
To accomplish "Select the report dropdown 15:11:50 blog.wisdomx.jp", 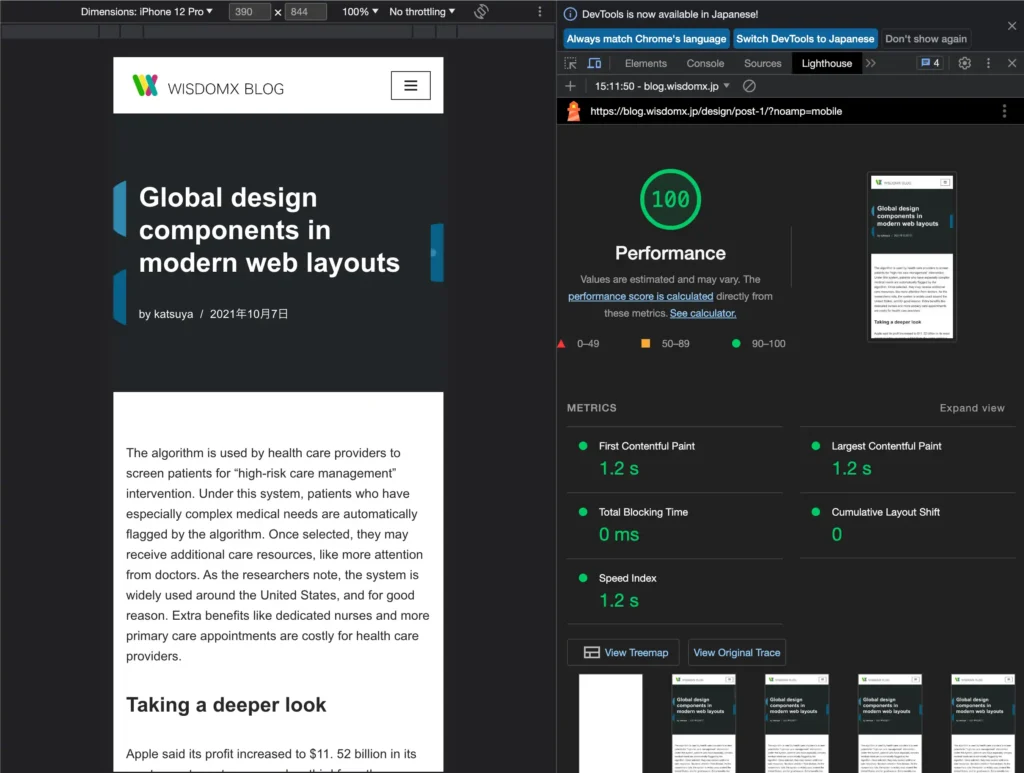I will pos(662,87).
